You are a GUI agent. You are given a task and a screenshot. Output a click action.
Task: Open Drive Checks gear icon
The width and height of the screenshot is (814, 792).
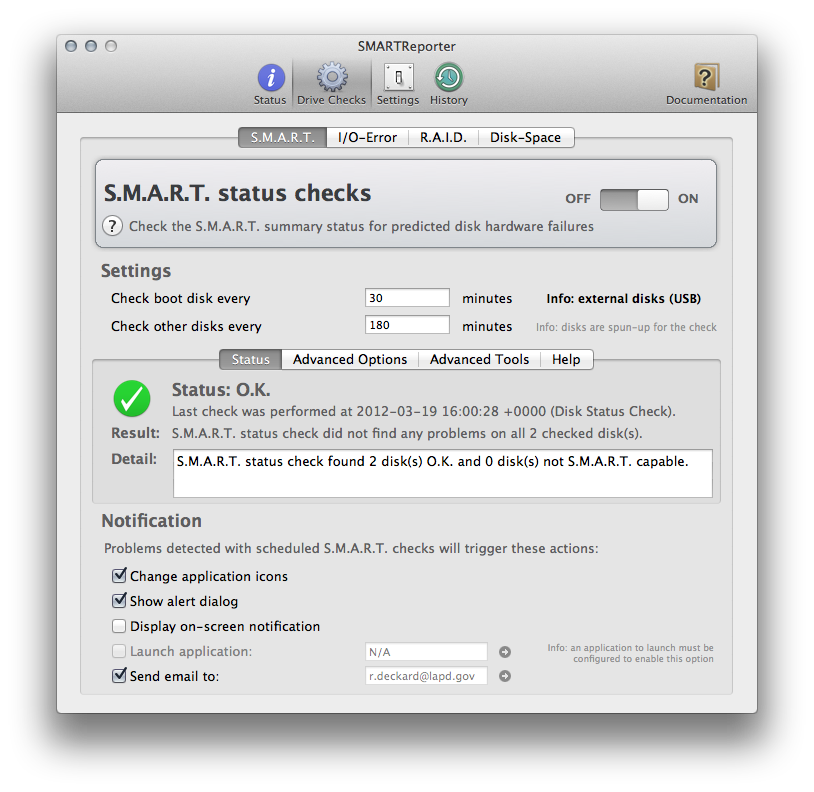tap(332, 85)
